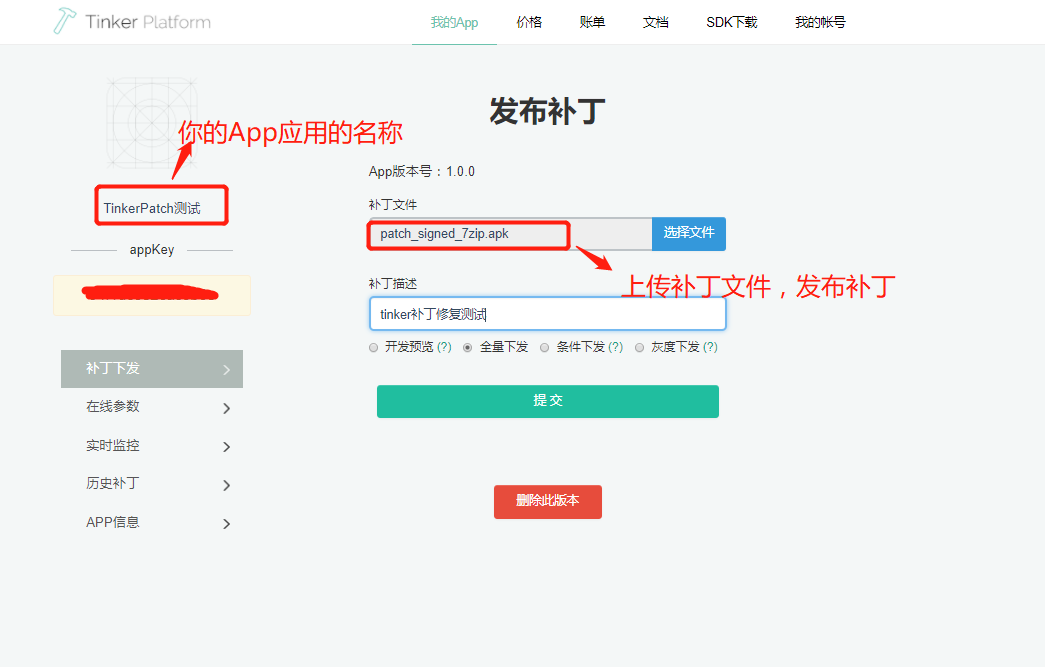Open the 账单 menu item
The width and height of the screenshot is (1045, 667).
[592, 22]
